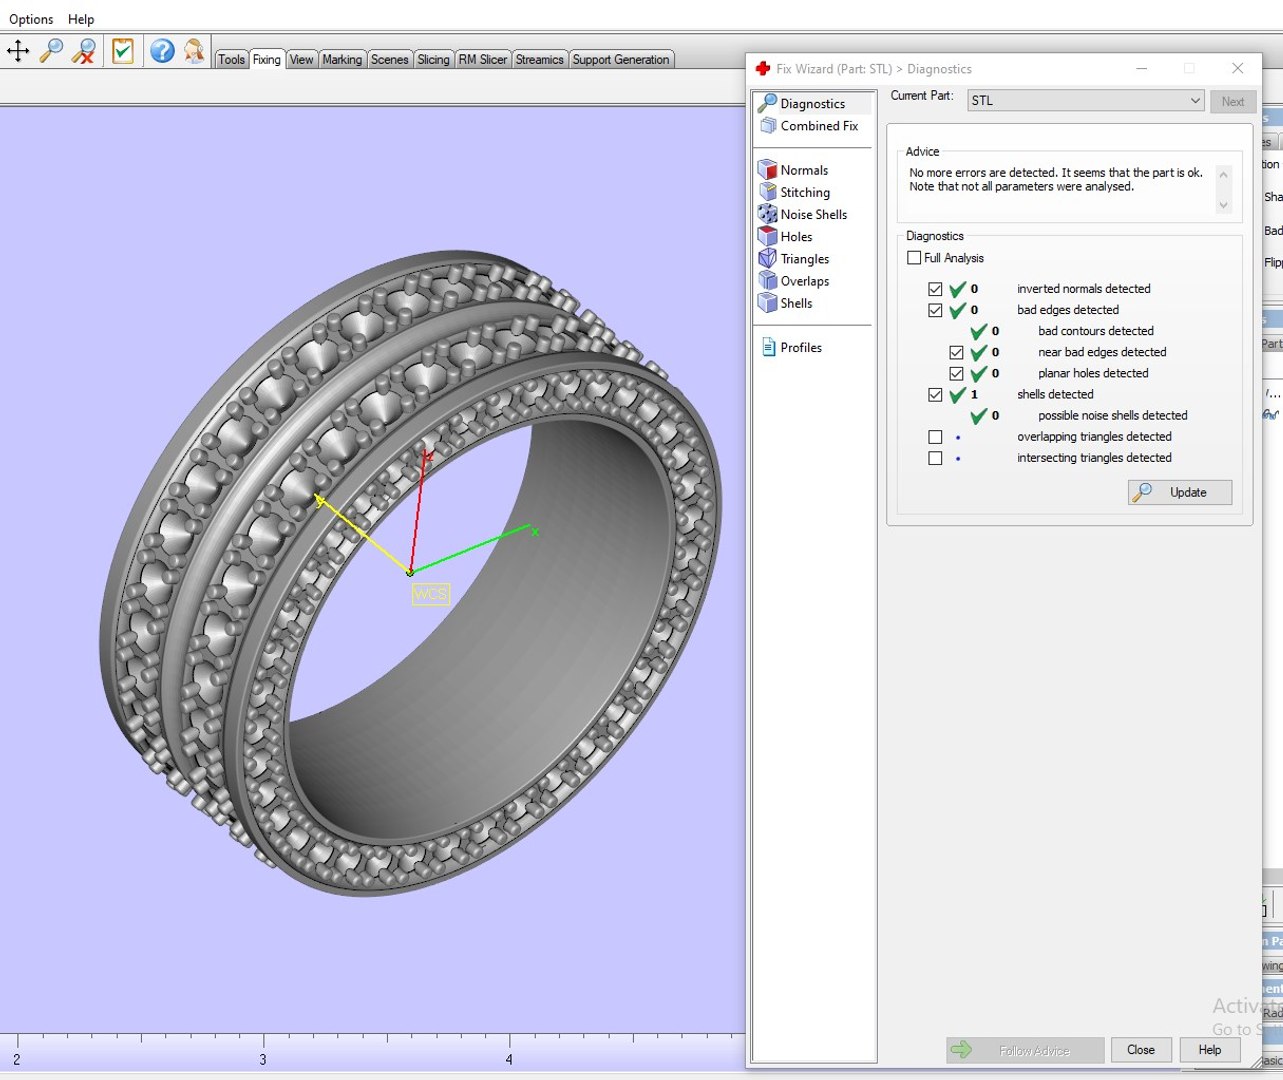Screen dimensions: 1283x1080
Task: Select the pan/move arrows tool
Action: 18,51
